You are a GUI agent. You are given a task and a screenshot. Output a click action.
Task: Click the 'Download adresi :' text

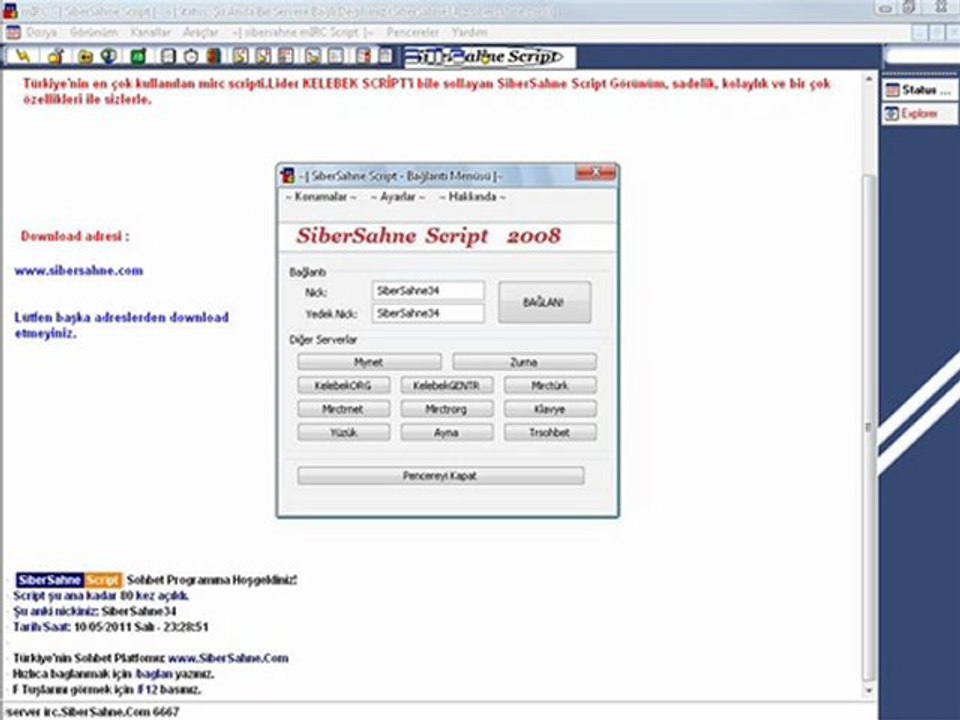coord(75,236)
